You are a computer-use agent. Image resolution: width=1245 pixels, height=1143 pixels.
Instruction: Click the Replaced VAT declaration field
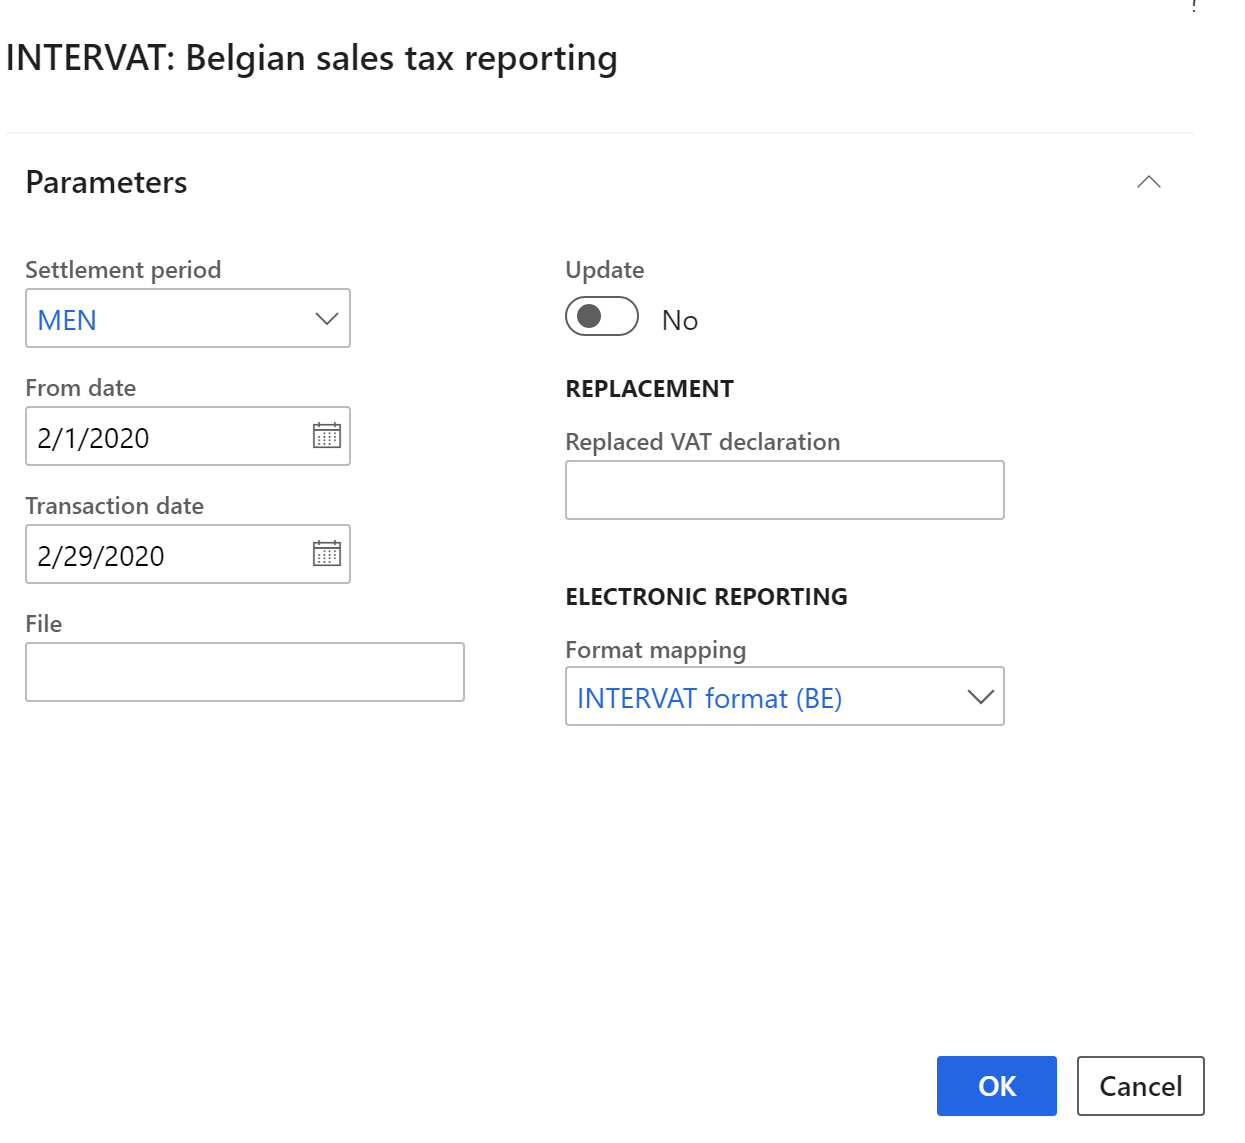click(x=785, y=490)
